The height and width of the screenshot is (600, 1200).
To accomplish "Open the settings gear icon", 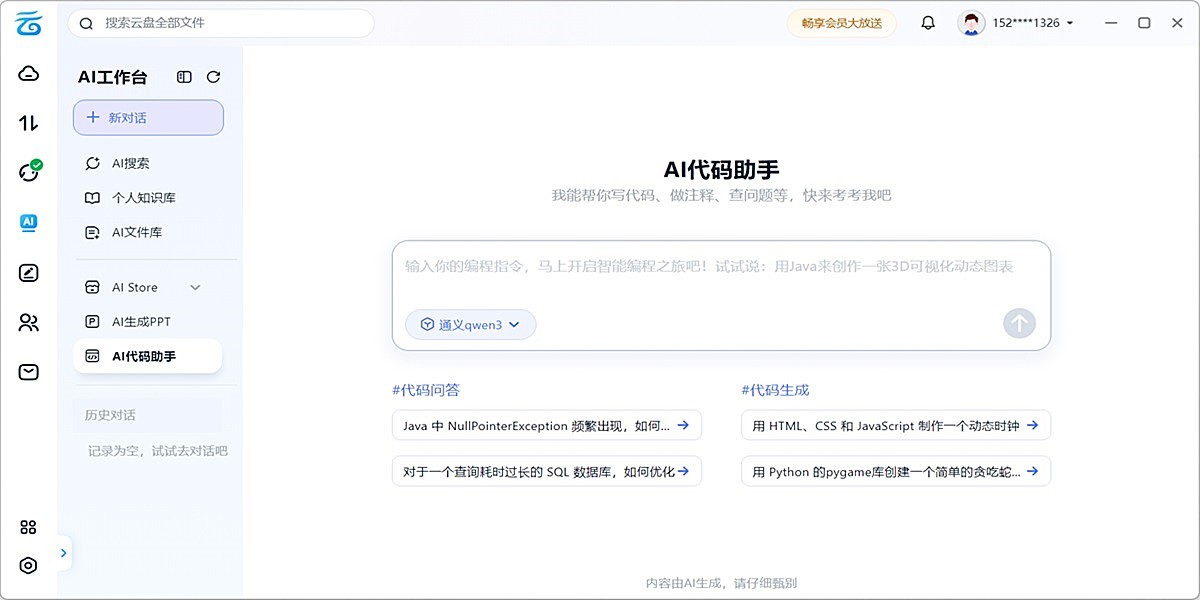I will click(x=29, y=565).
